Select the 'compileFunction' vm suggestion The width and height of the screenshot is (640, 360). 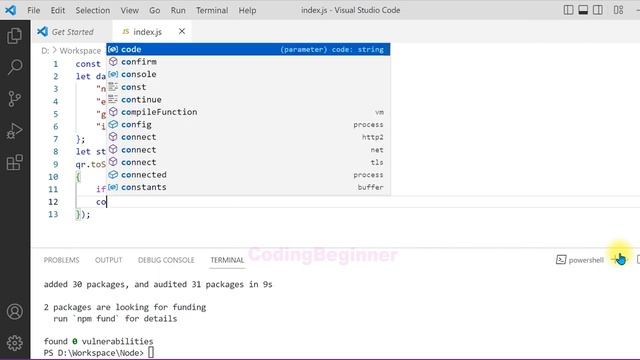coord(248,112)
